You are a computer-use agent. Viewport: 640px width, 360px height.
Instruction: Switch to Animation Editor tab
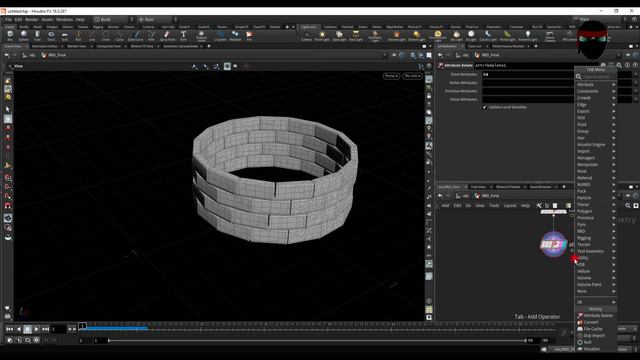44,46
